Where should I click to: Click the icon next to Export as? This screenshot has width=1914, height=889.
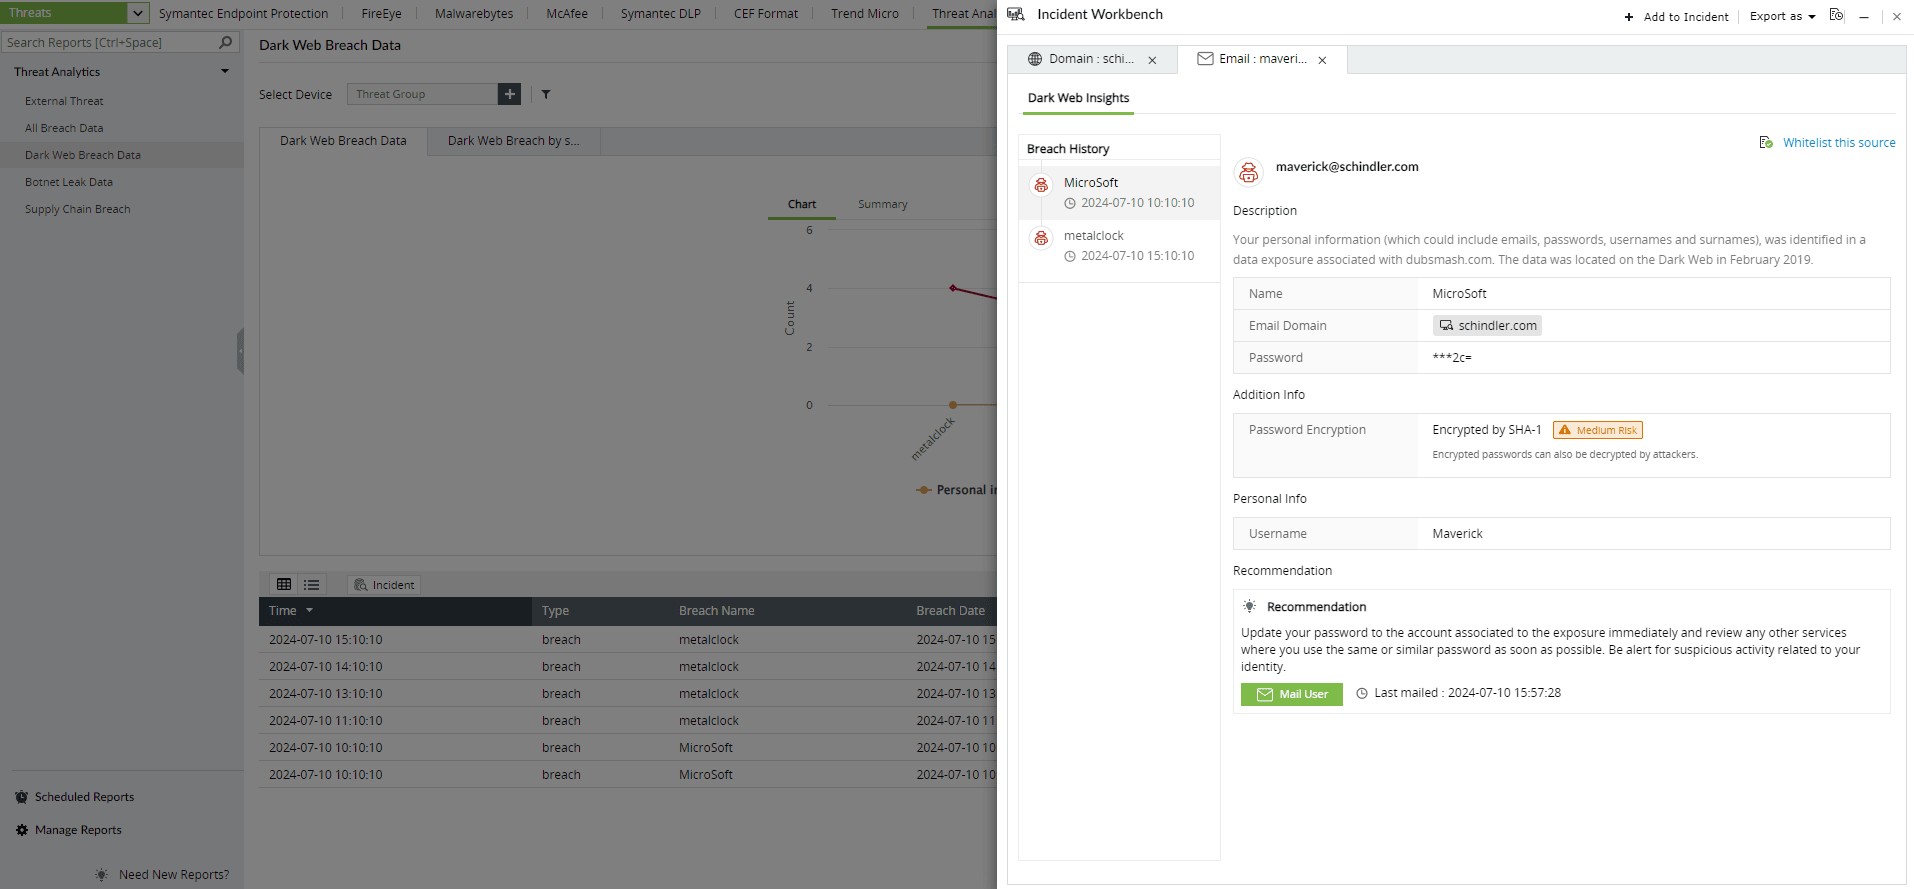tap(1836, 15)
